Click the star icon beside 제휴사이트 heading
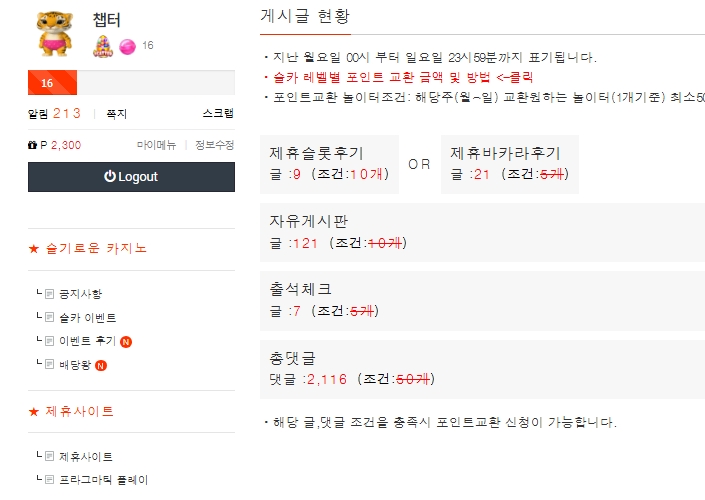 click(x=33, y=411)
